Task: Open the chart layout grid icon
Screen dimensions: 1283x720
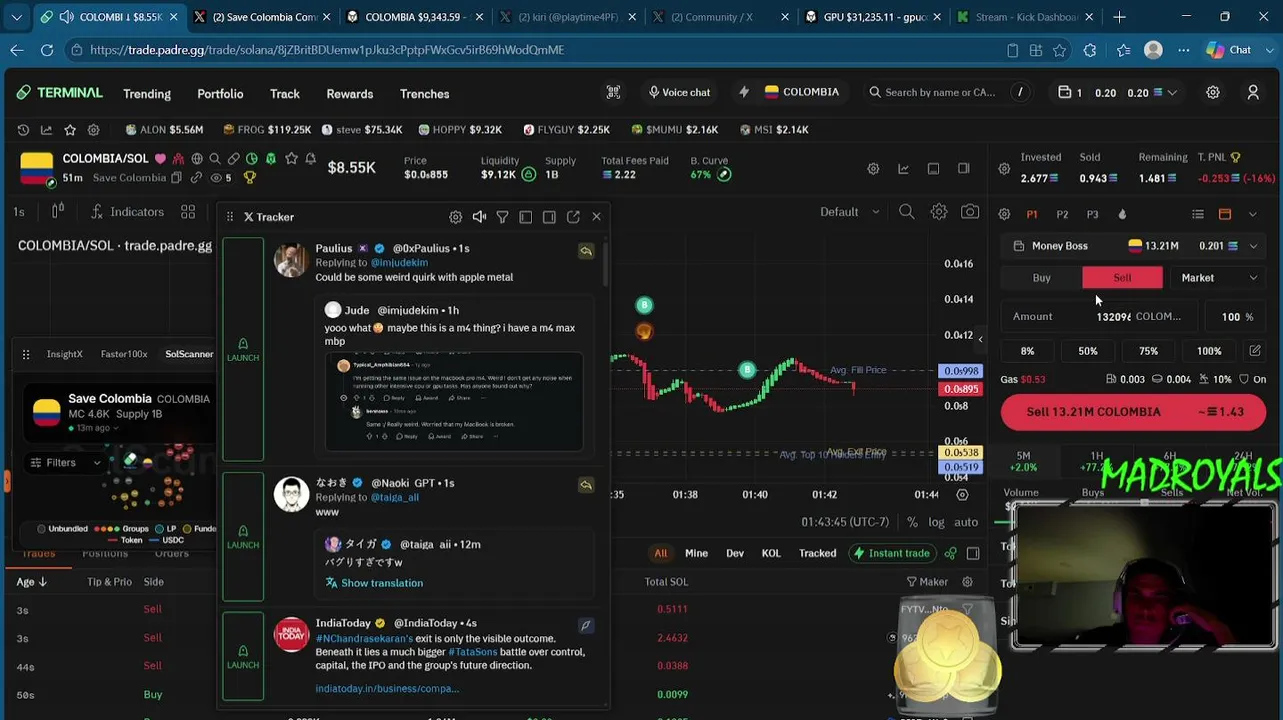Action: pos(188,212)
